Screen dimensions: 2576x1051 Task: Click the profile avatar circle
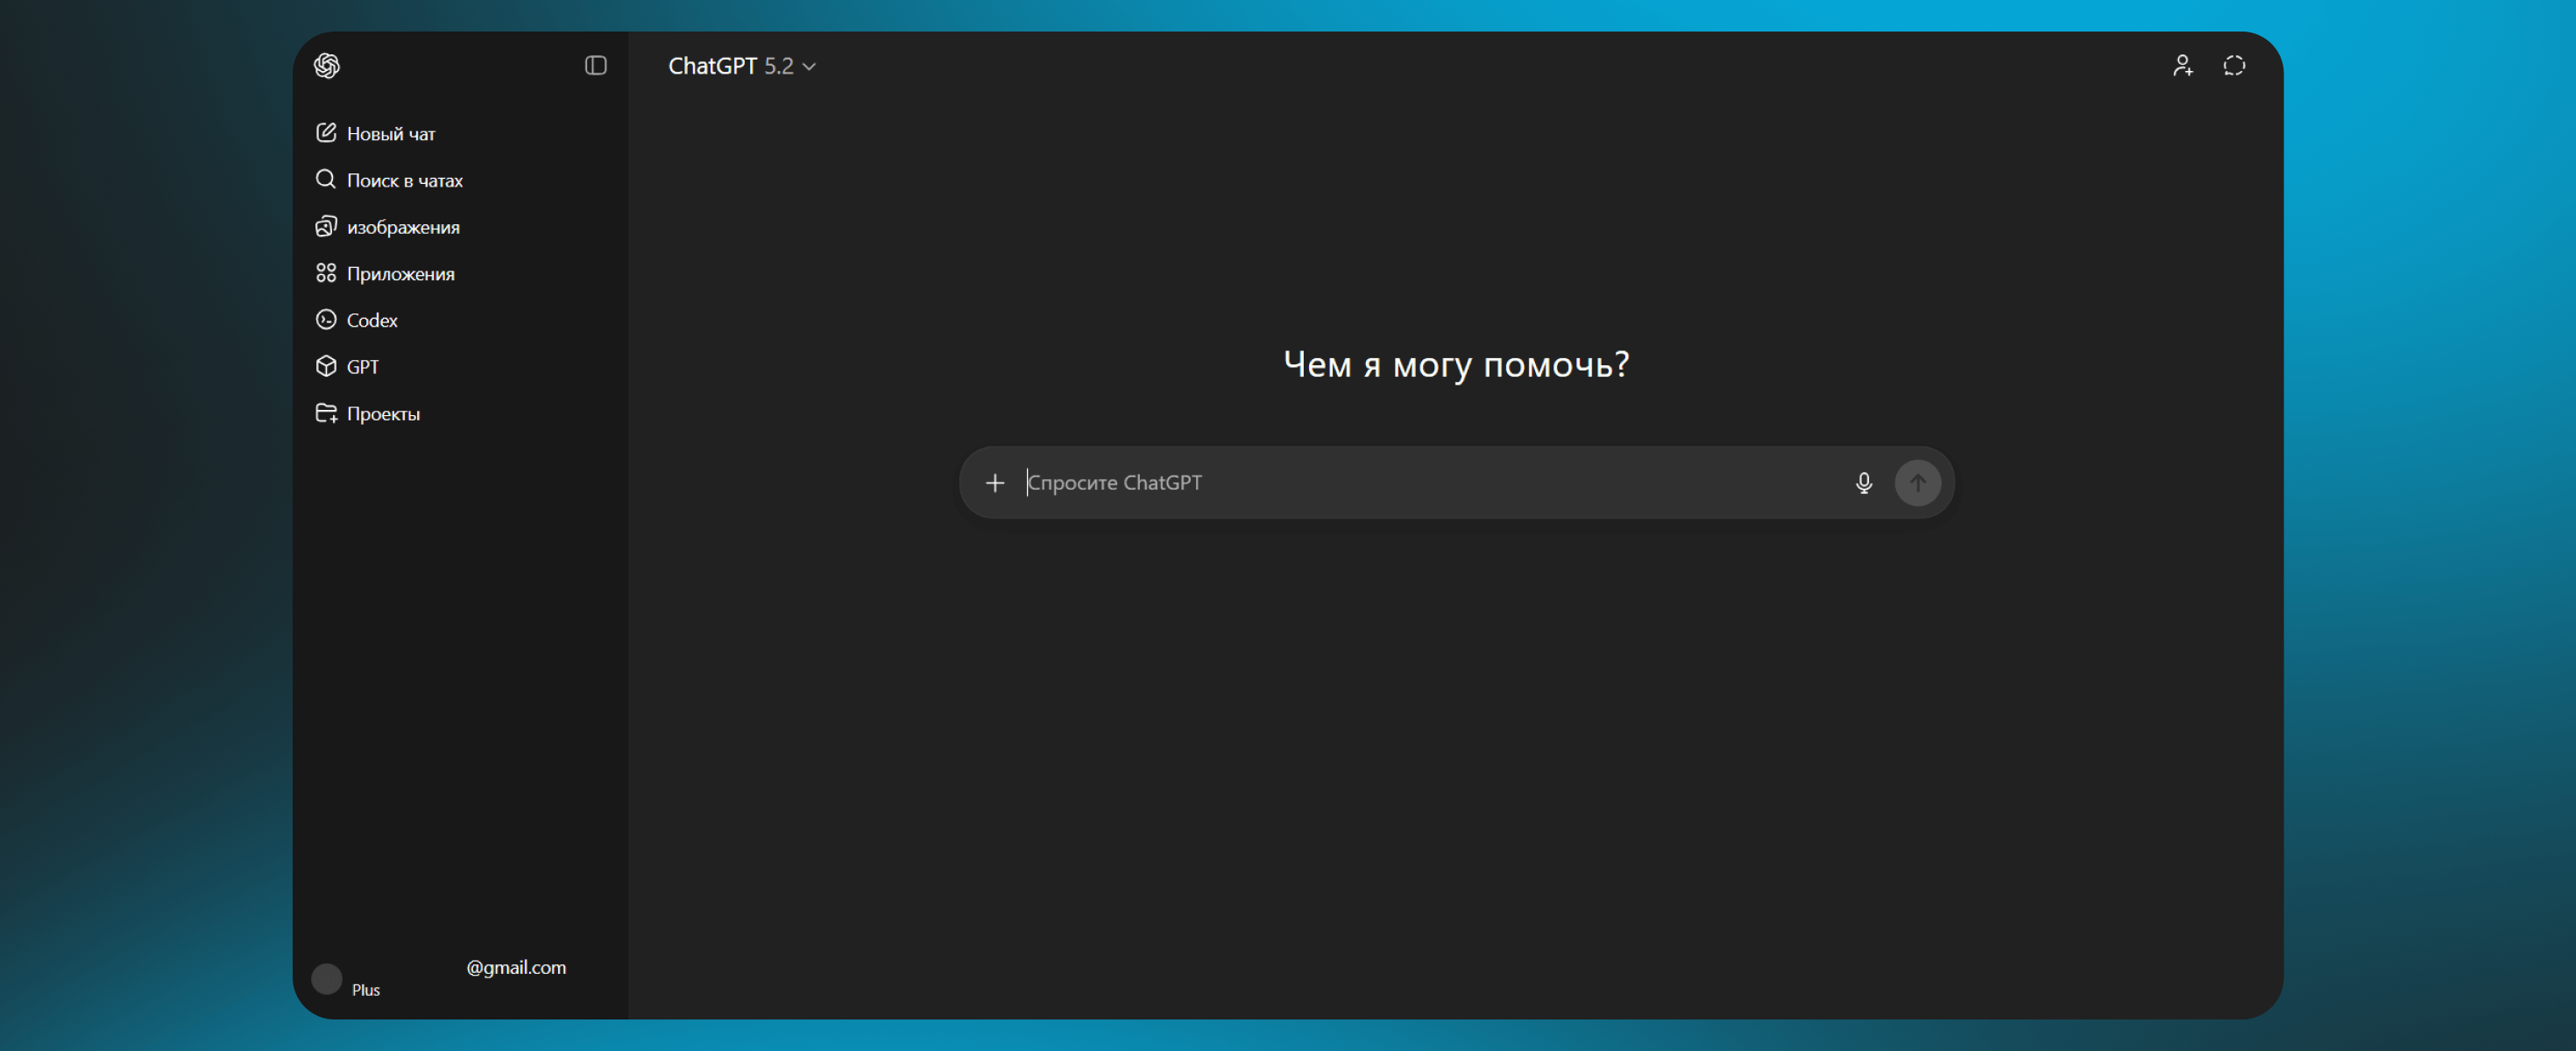point(327,978)
